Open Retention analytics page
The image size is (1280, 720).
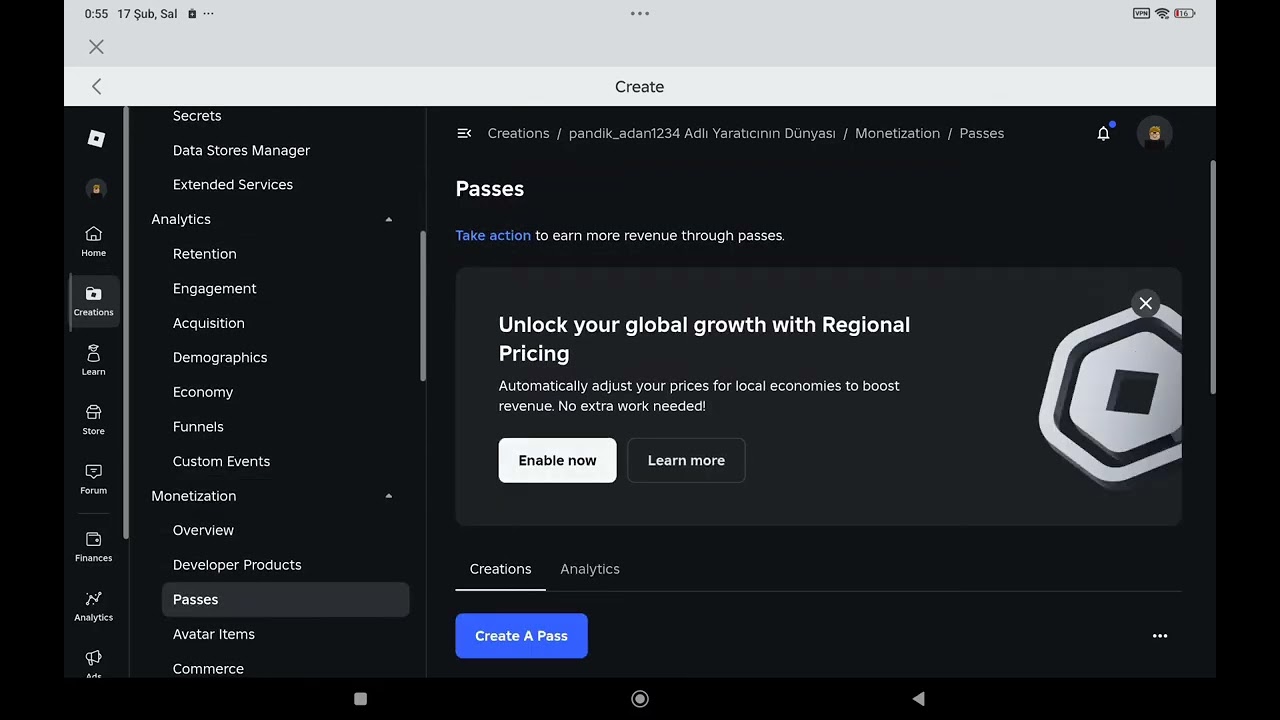204,254
